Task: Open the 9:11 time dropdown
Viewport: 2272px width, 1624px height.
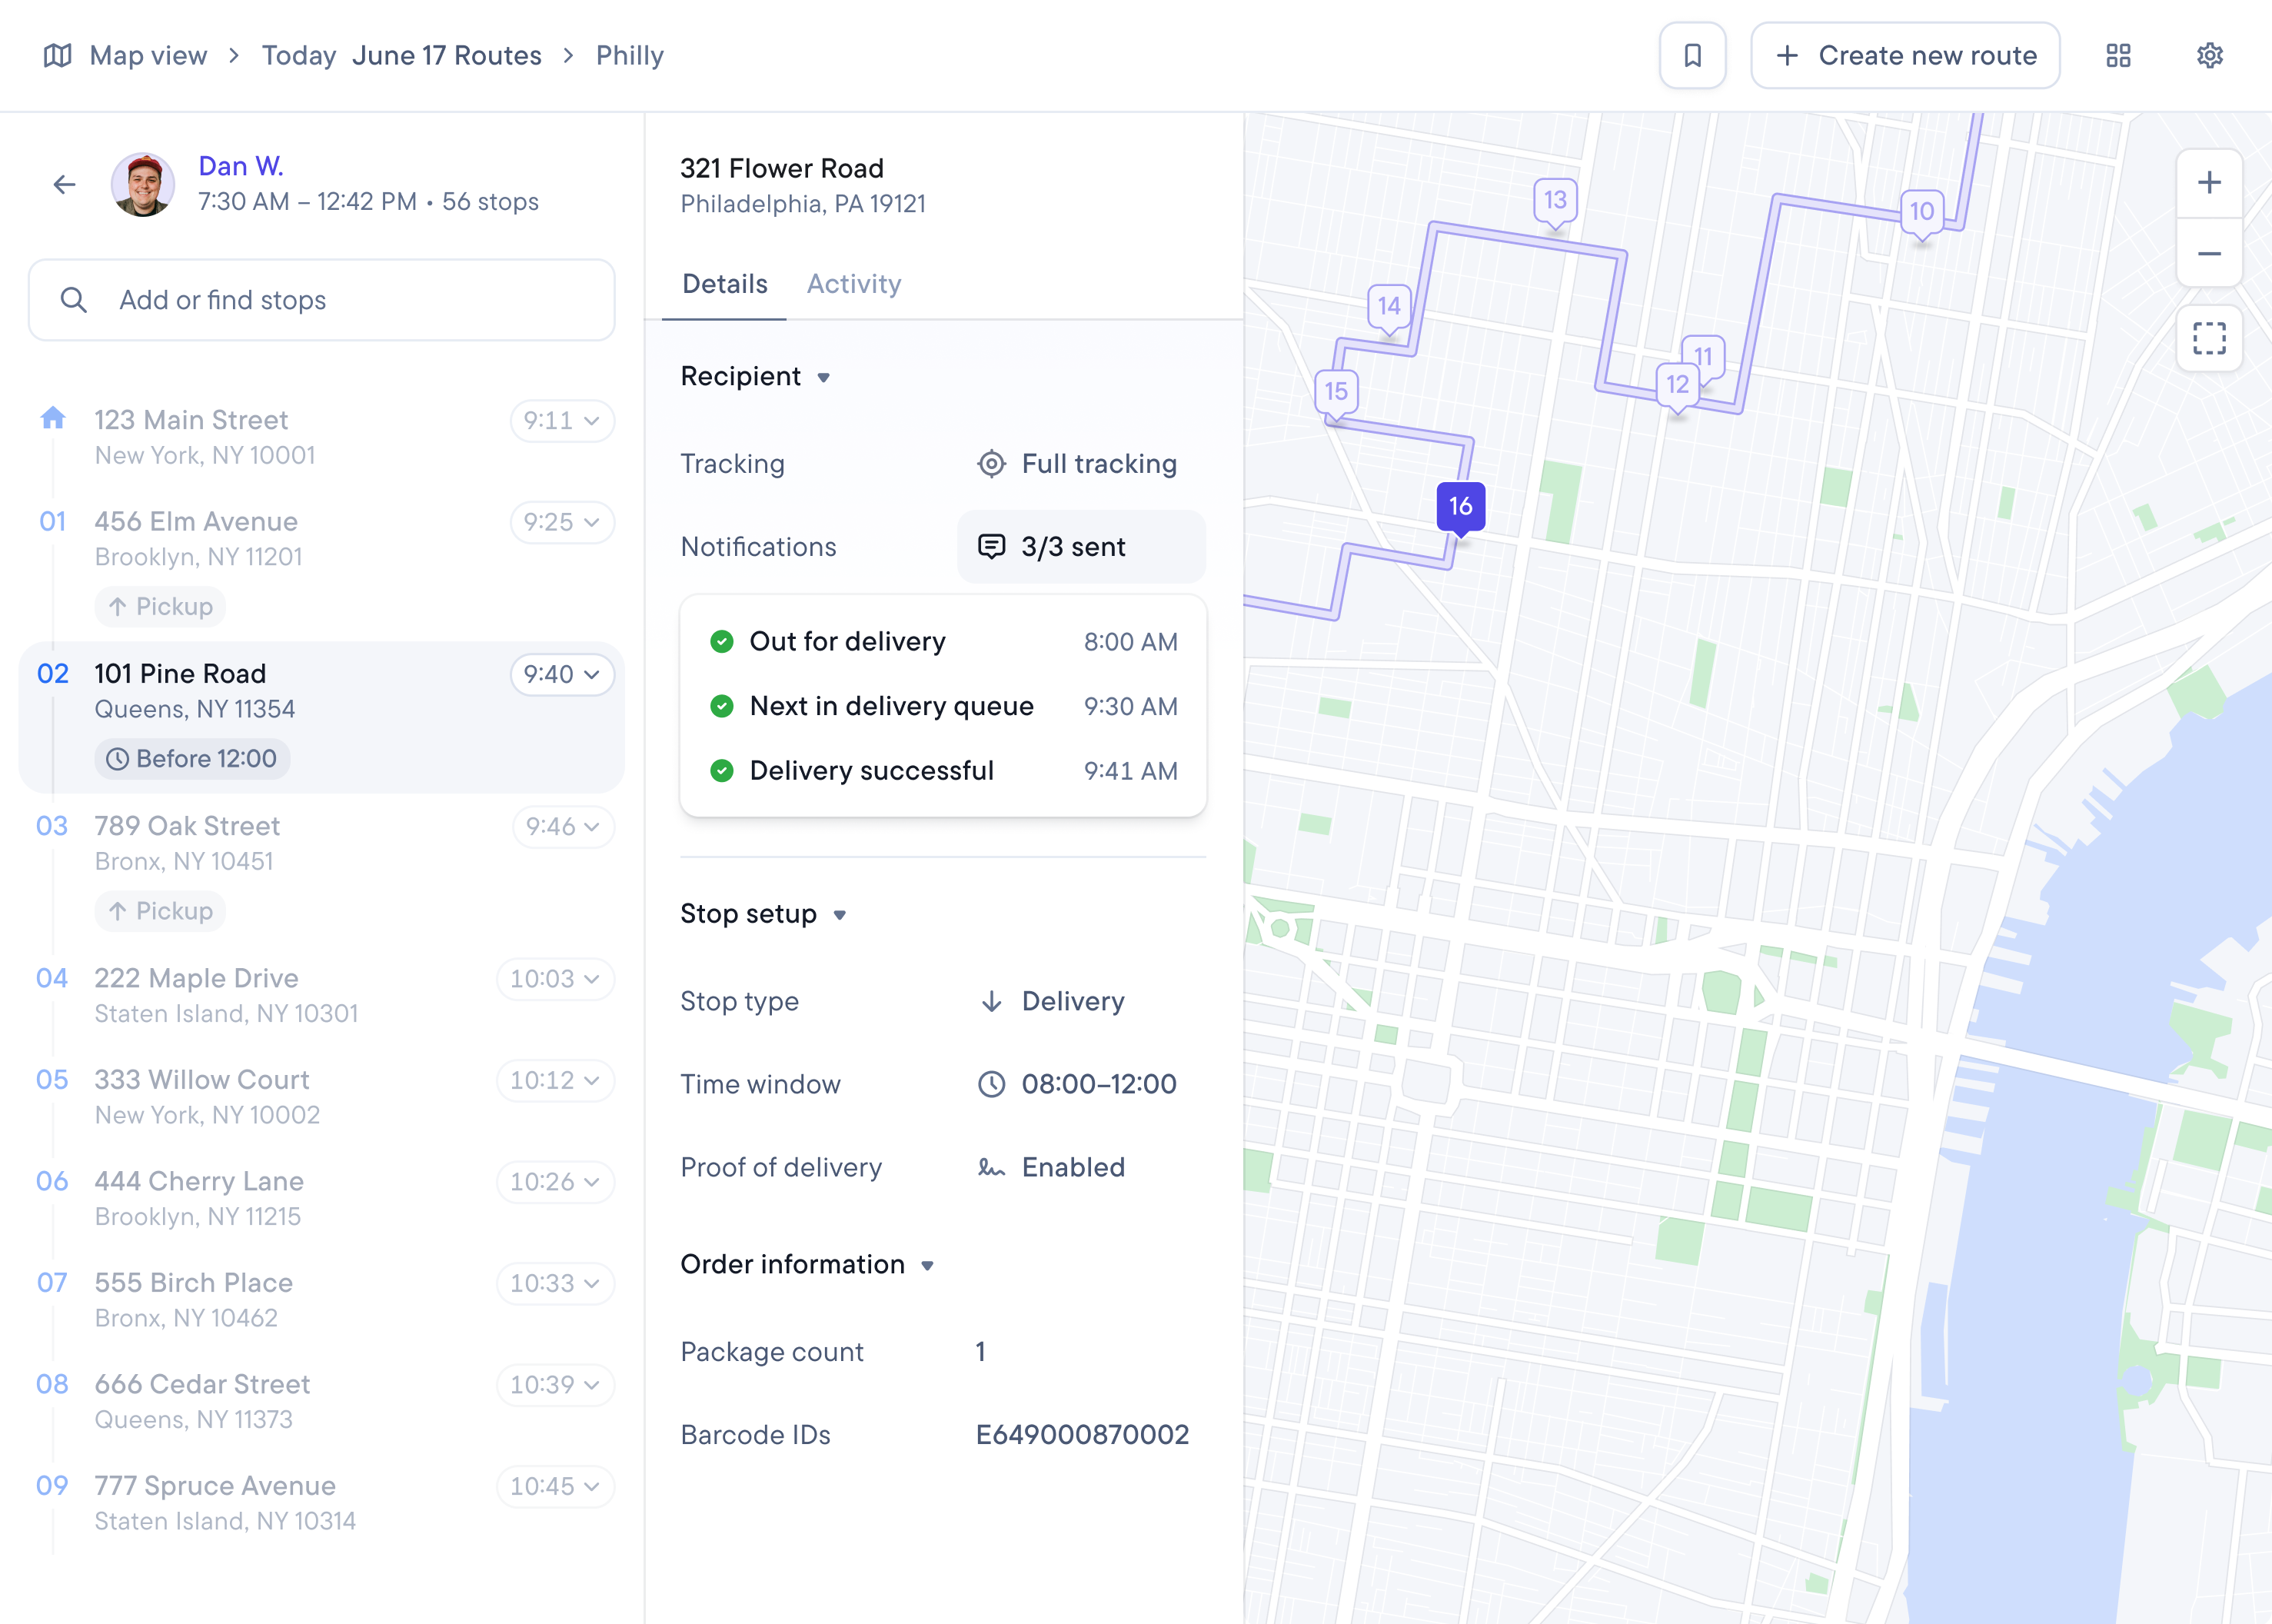Action: 562,421
